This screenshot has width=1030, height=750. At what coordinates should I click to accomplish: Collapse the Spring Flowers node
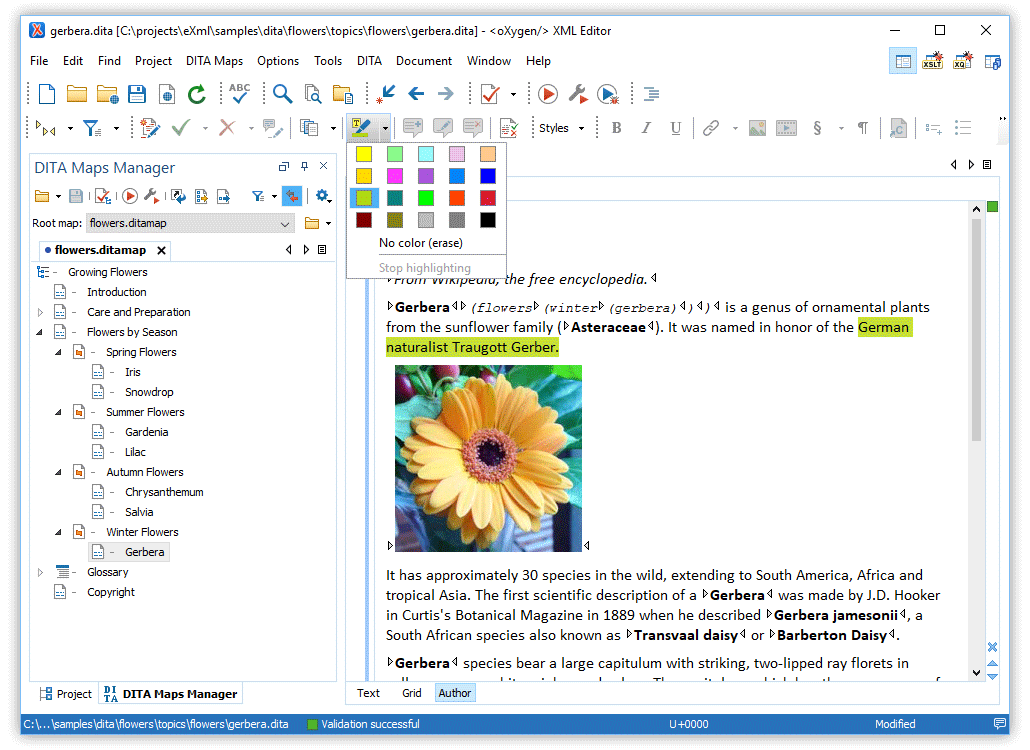58,353
